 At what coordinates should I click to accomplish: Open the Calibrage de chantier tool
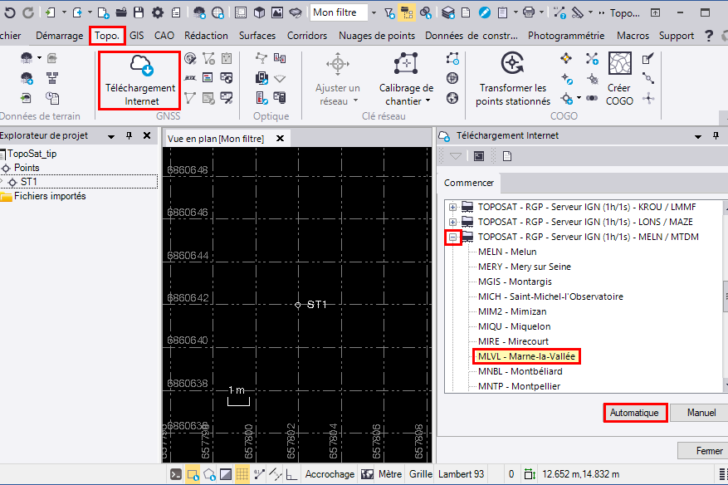coord(405,66)
